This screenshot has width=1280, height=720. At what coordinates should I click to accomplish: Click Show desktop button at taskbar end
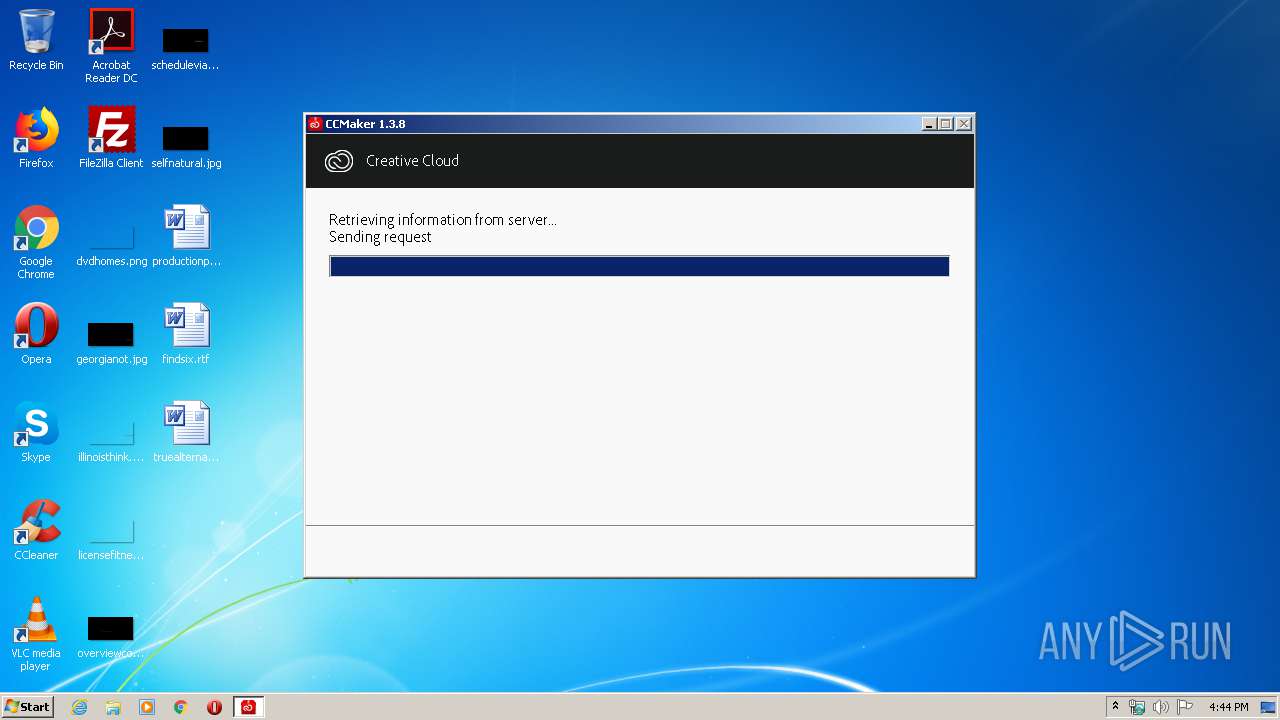coord(1269,707)
